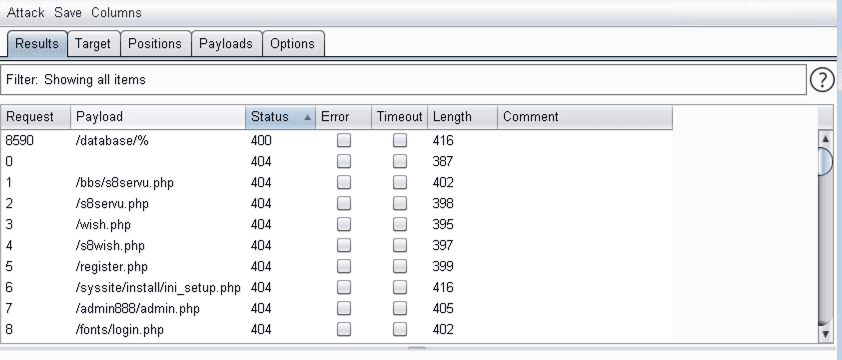Viewport: 842px width, 360px height.
Task: Open the filter help question mark icon
Action: tap(822, 80)
